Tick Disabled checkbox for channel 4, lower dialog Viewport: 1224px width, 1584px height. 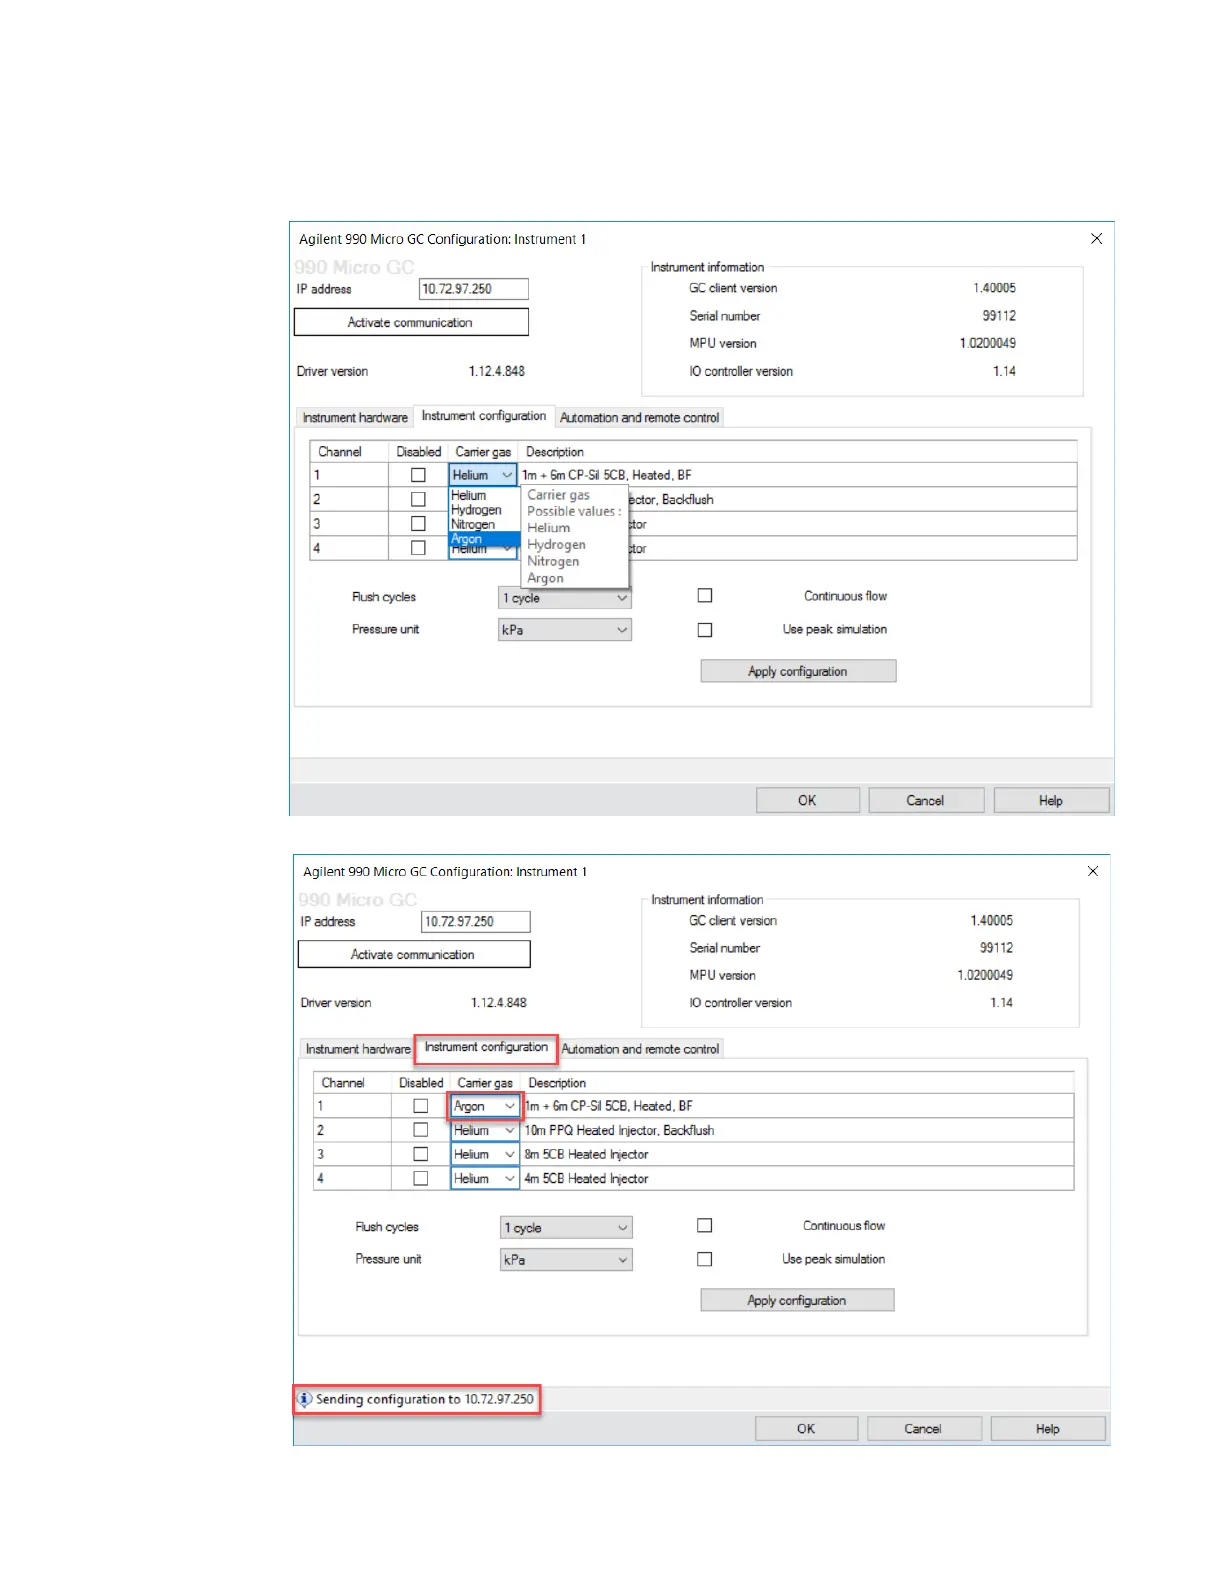click(421, 1179)
